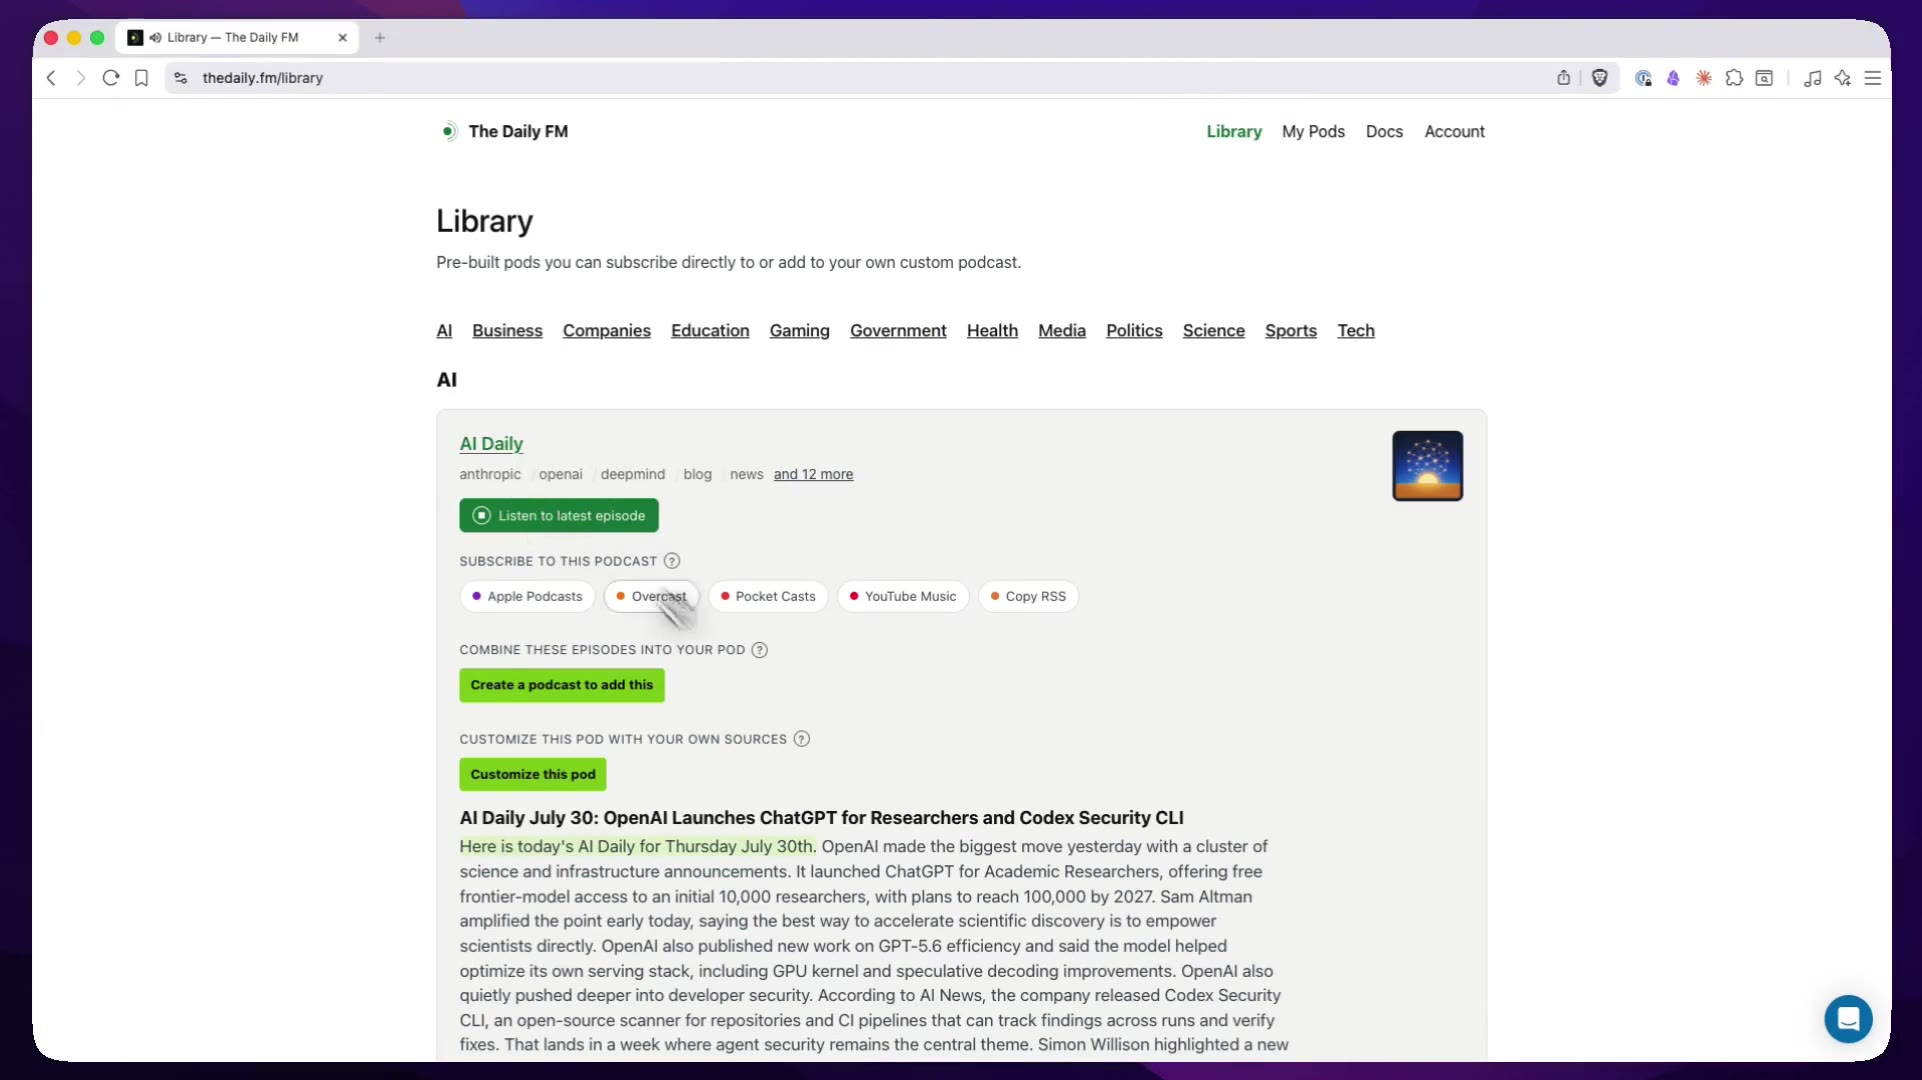Click the Customize this pod button

533,775
